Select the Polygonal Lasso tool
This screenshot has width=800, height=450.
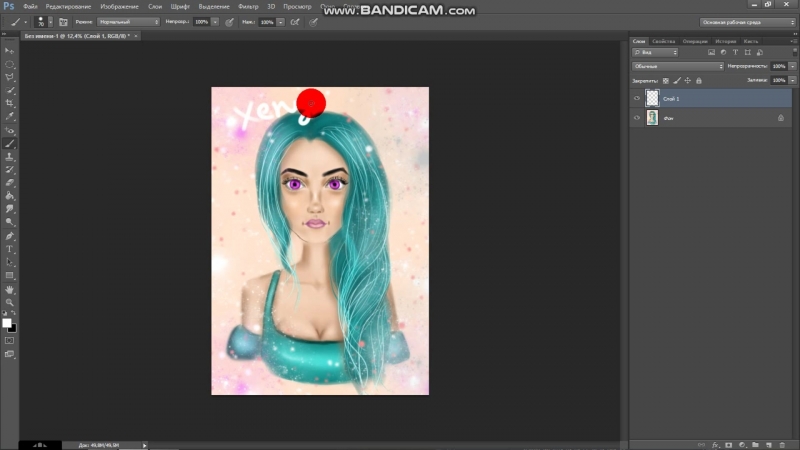pos(9,77)
